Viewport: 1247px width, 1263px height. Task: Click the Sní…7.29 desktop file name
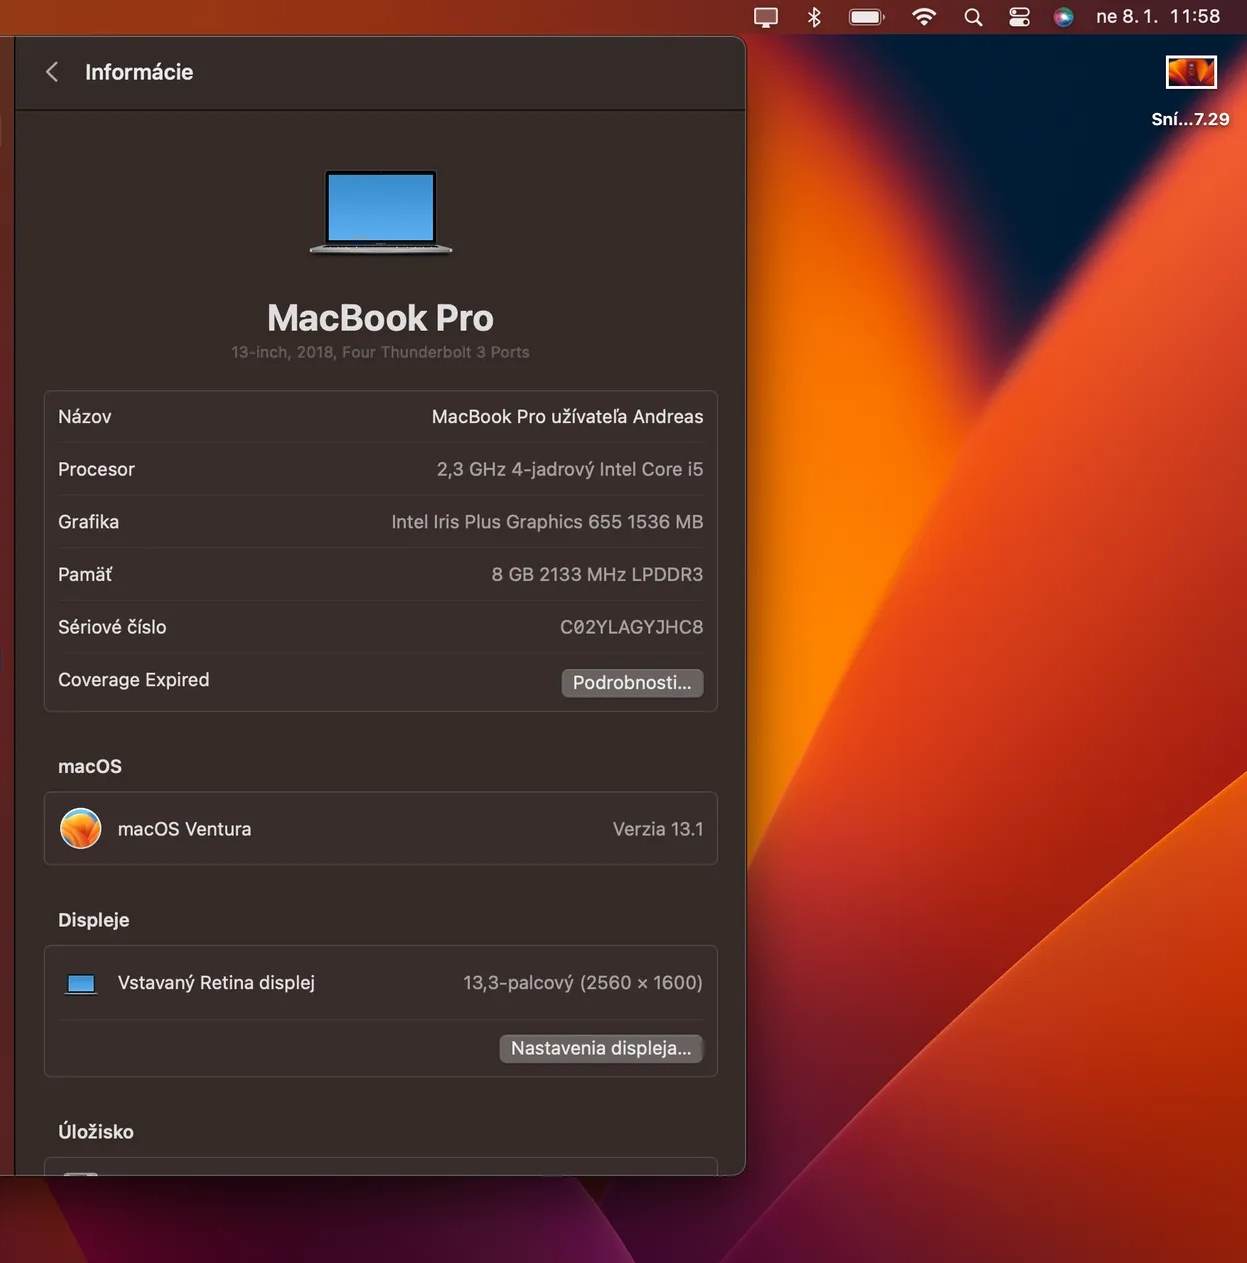pos(1190,119)
